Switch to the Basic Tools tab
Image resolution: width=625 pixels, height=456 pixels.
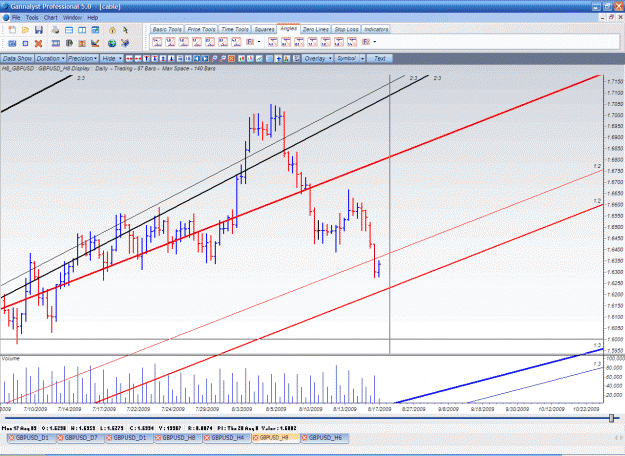pyautogui.click(x=167, y=29)
